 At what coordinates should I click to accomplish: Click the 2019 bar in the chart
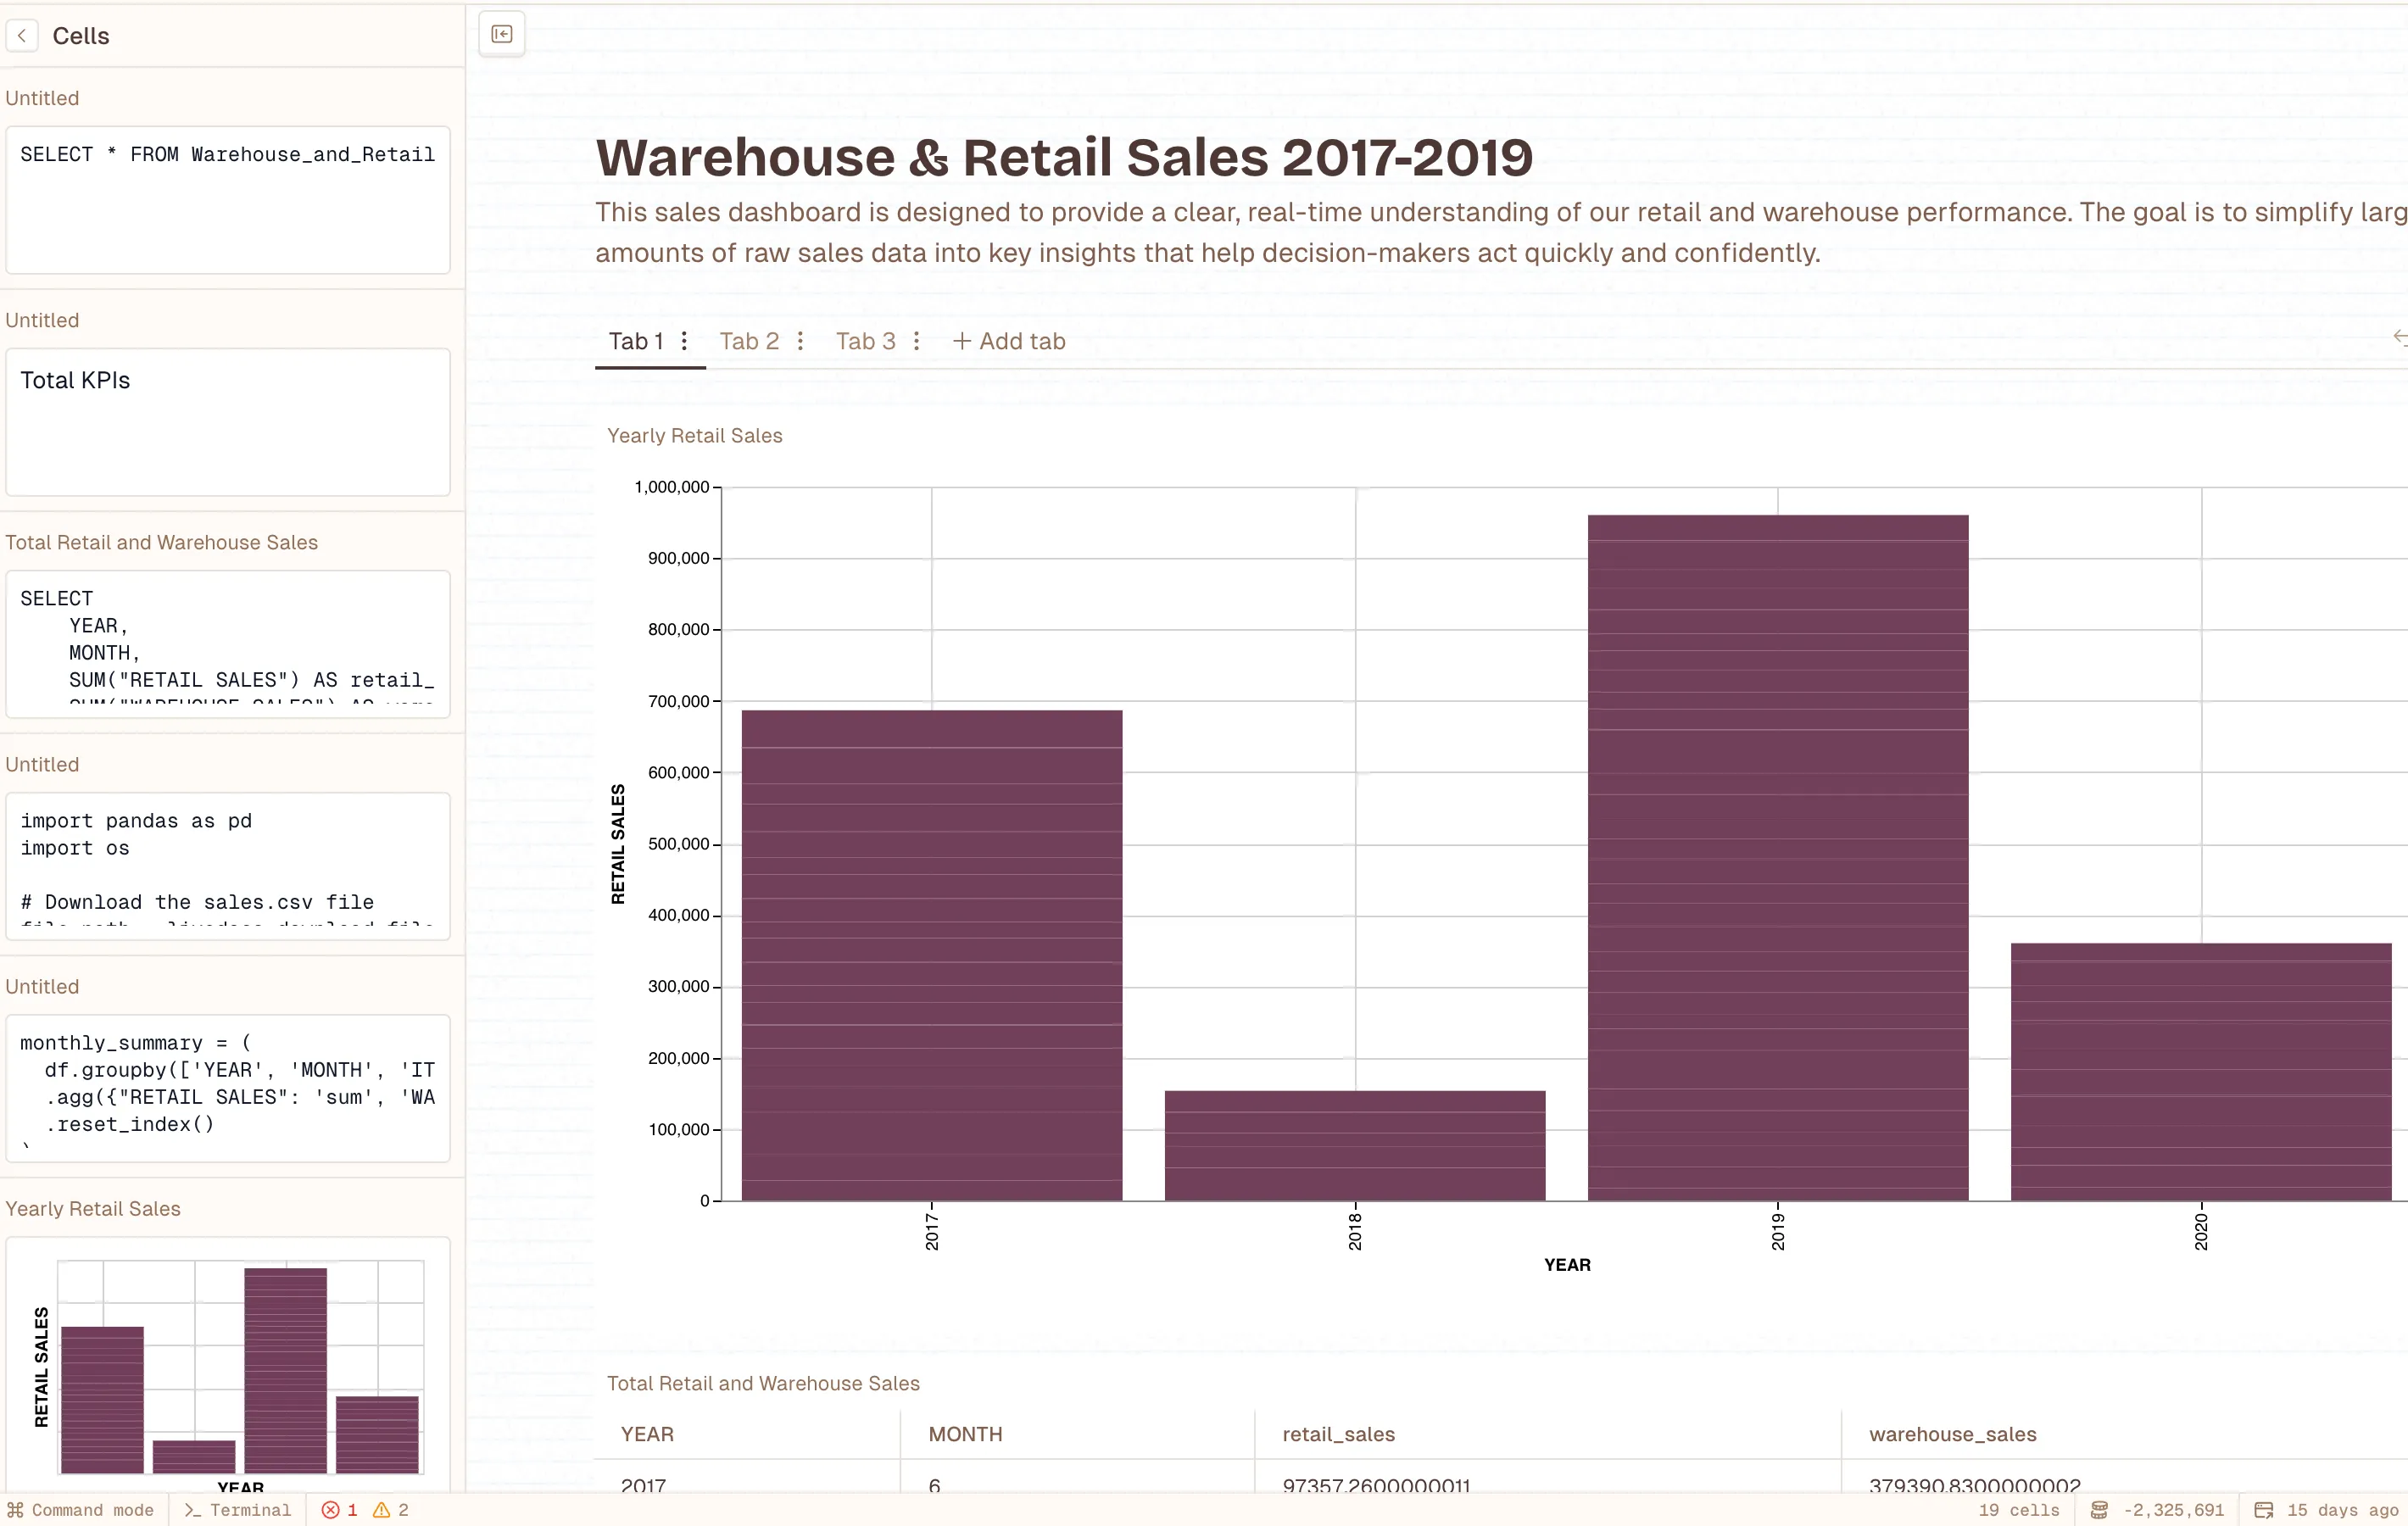click(1777, 857)
